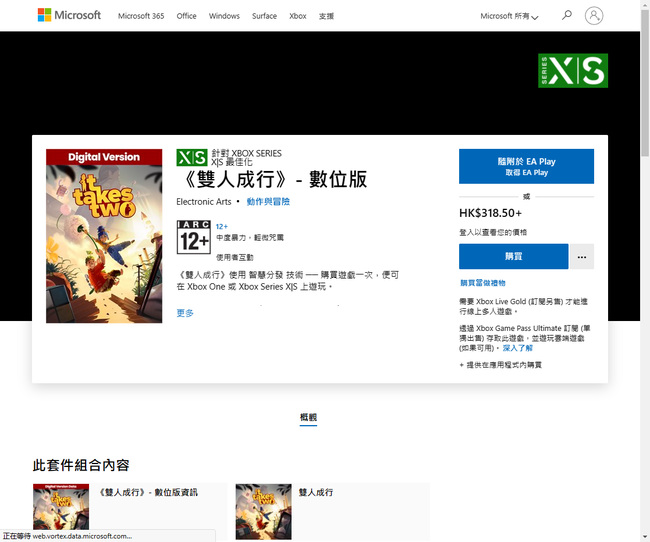Click 購買當做禮物 link

483,283
